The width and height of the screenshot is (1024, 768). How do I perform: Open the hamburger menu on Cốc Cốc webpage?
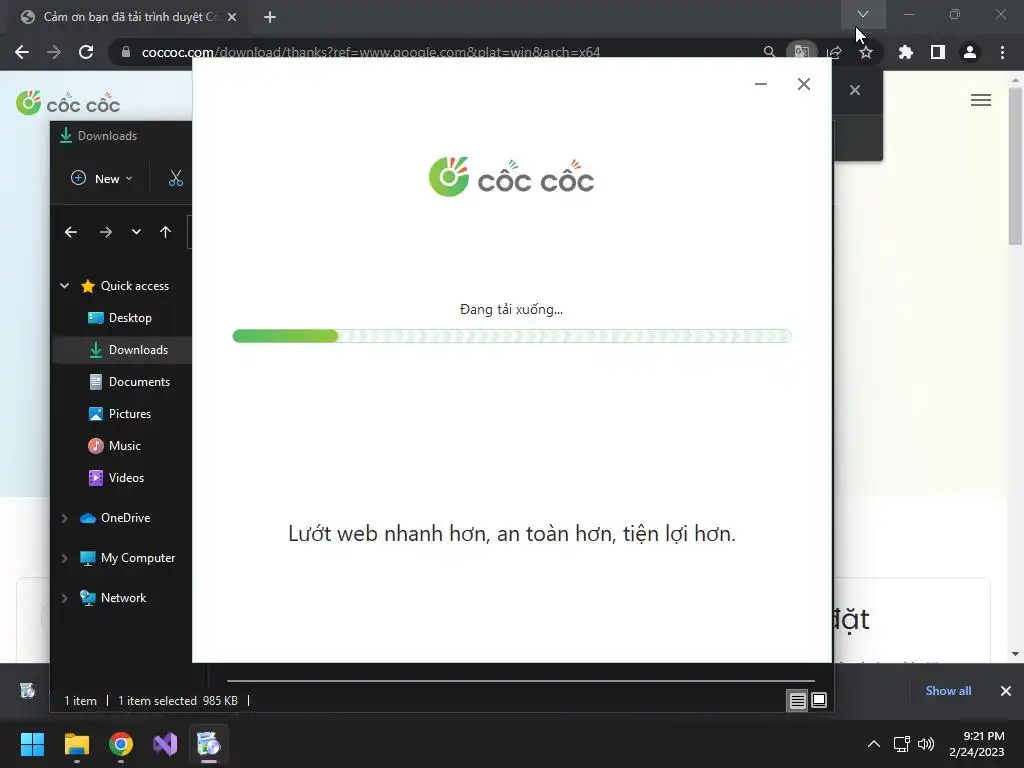coord(980,100)
